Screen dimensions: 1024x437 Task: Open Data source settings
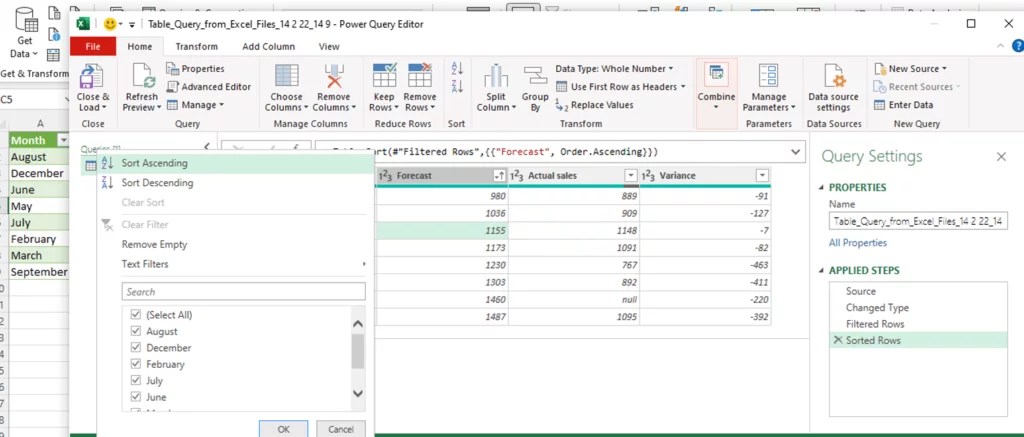[x=833, y=88]
